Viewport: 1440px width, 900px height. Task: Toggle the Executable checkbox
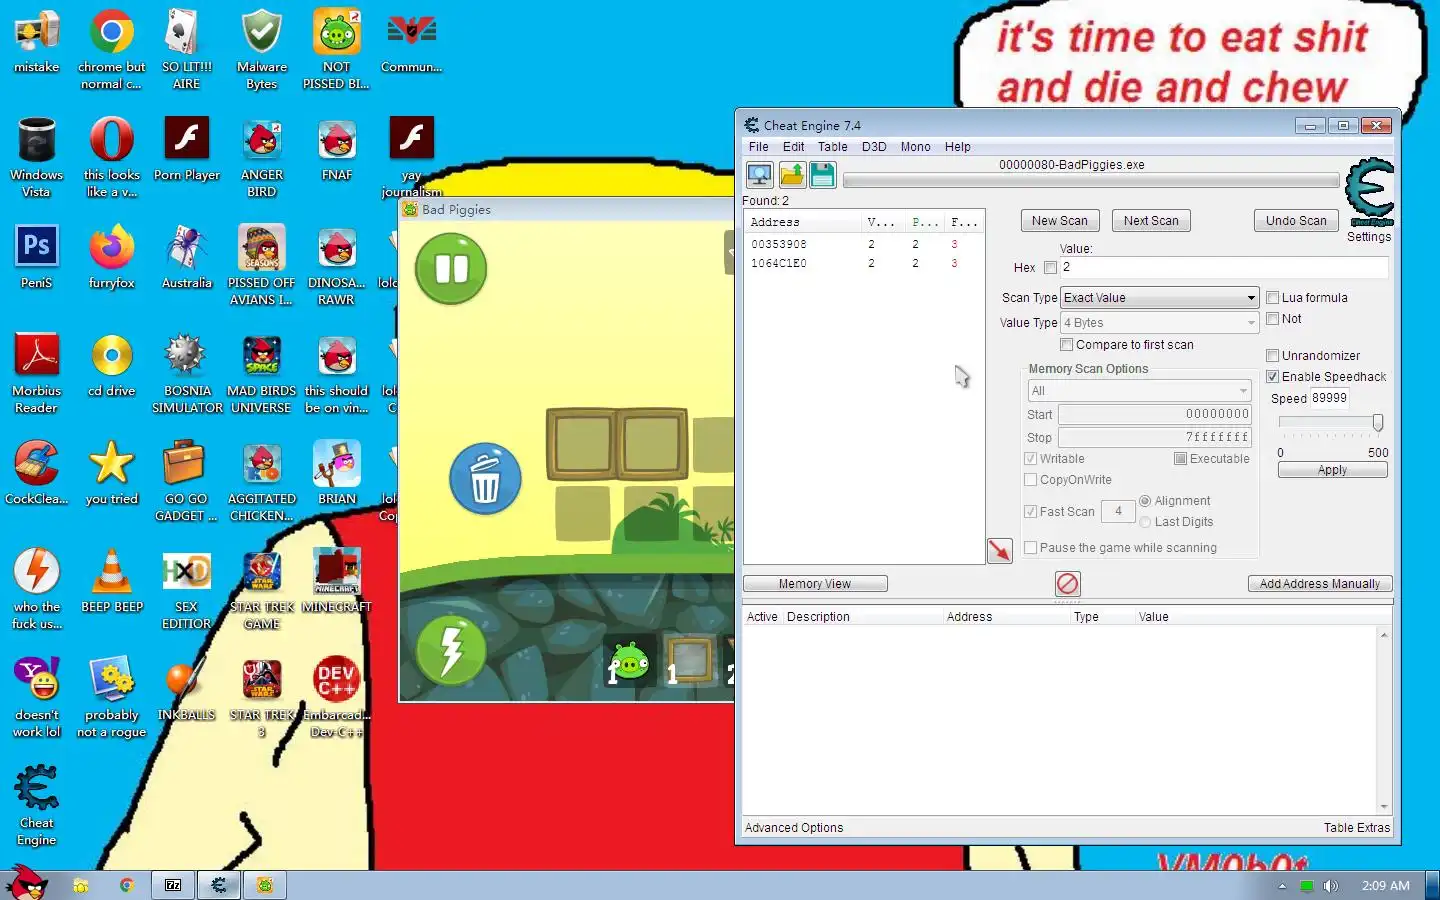click(1180, 459)
